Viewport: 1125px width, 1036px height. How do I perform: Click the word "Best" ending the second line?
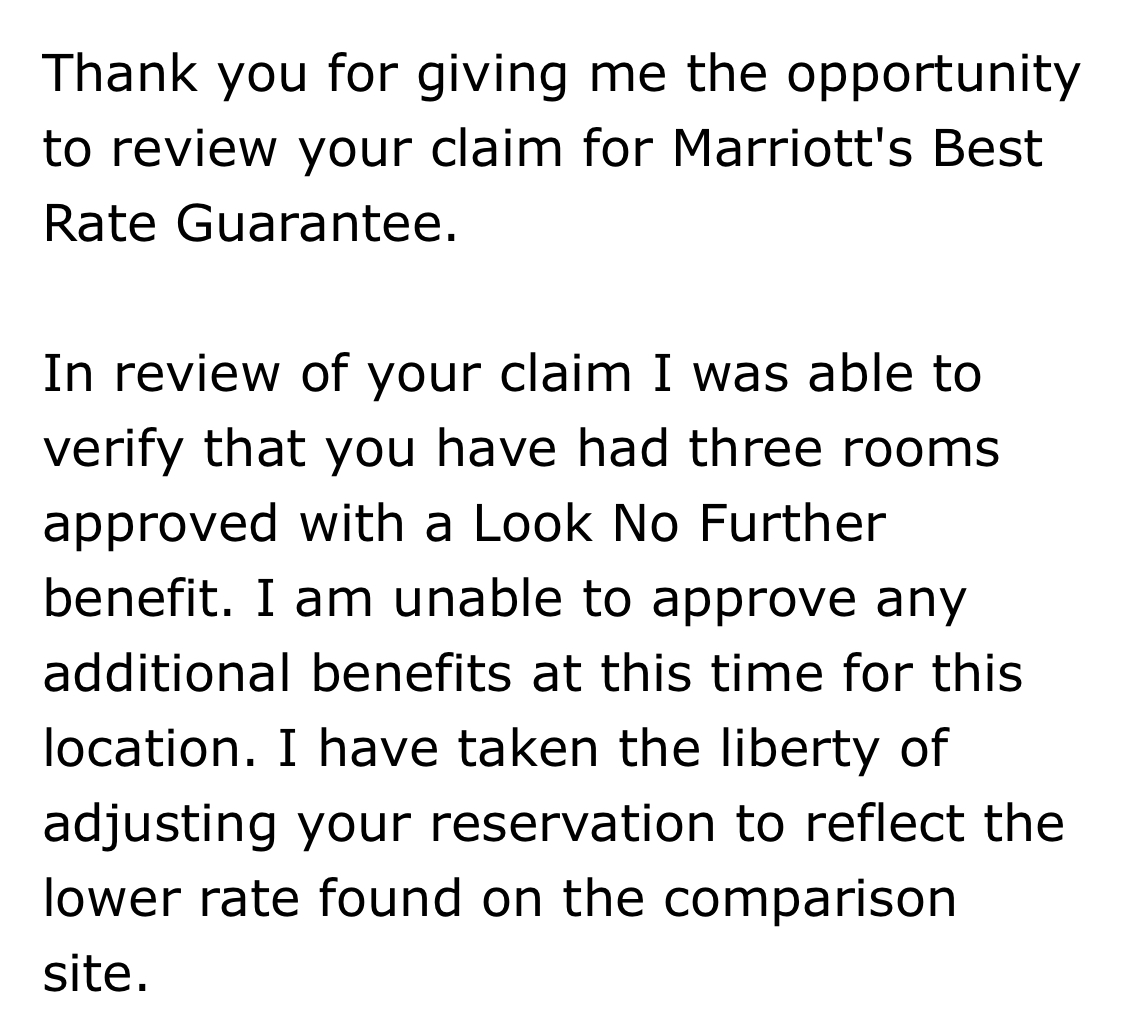pos(987,149)
